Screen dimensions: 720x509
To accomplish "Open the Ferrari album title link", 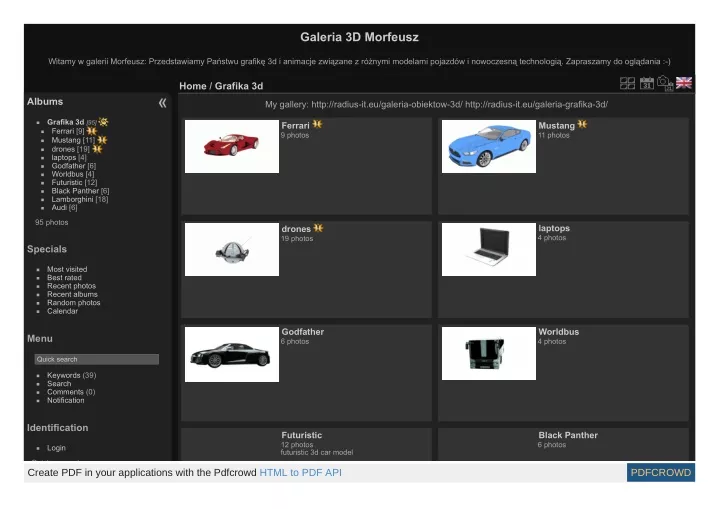I will (295, 125).
